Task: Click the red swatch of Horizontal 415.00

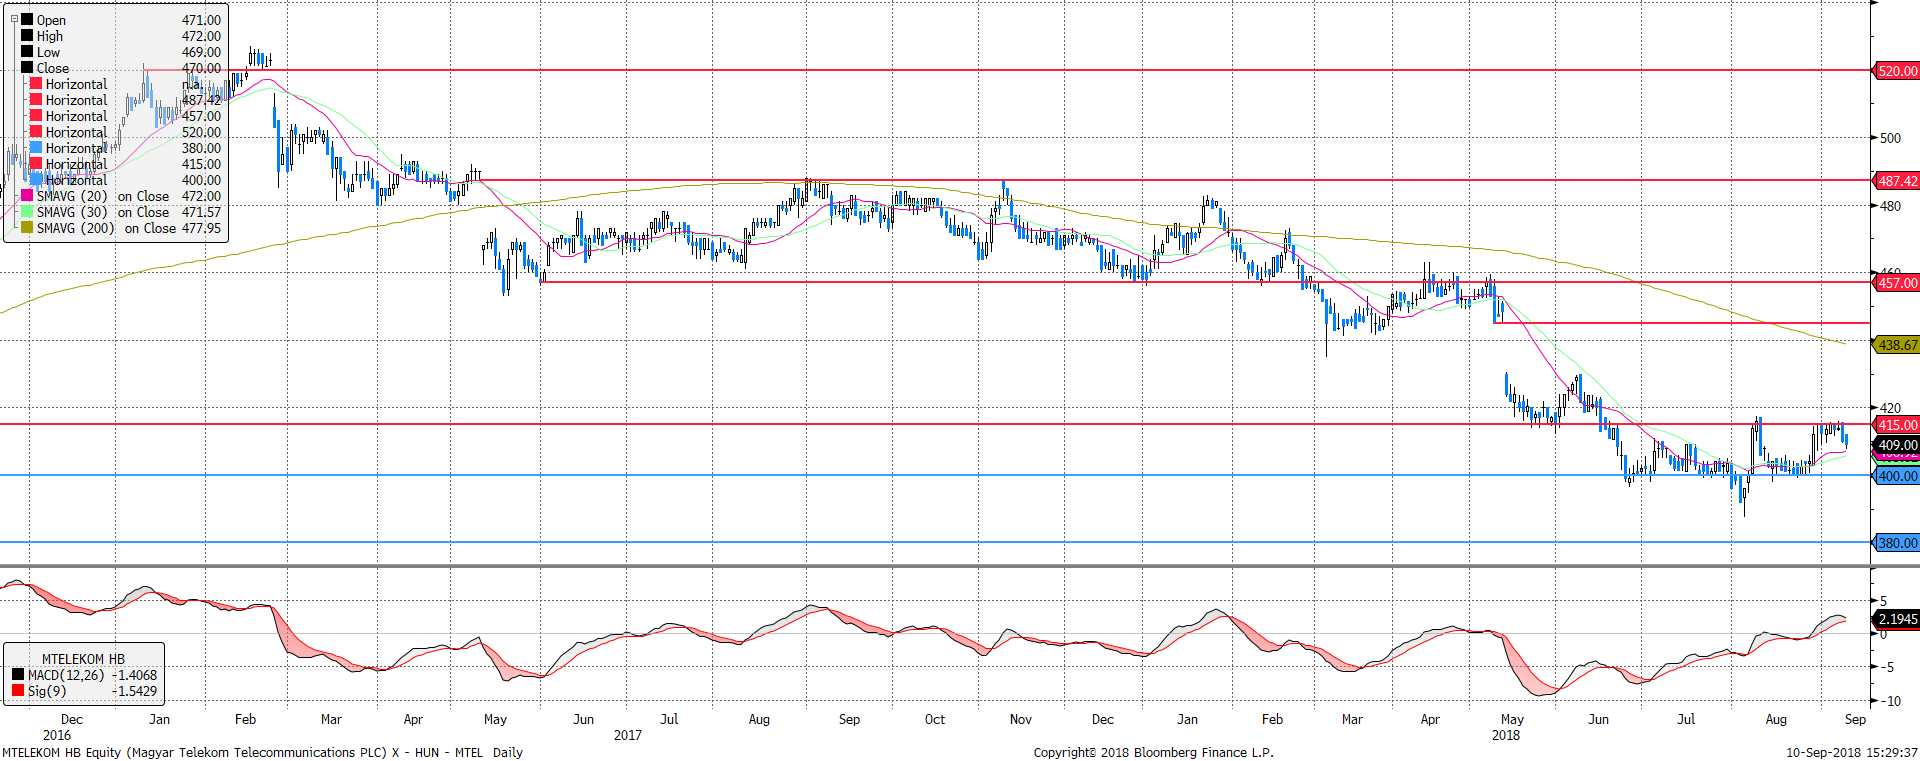Action: pos(36,163)
